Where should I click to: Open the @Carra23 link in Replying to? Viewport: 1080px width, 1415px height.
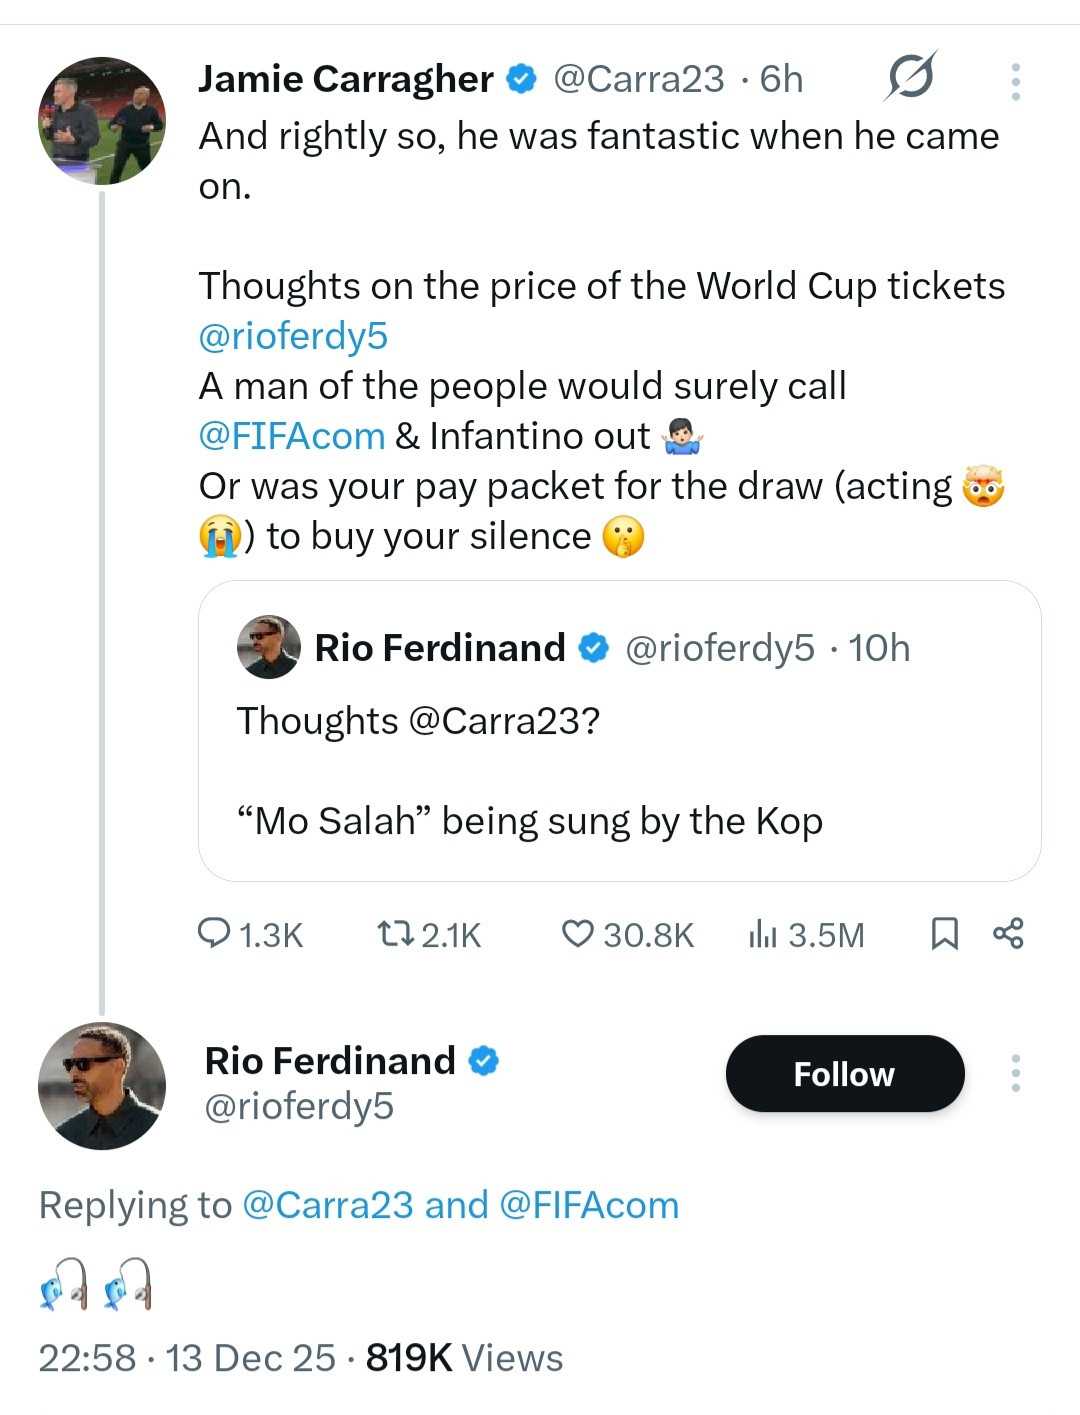tap(327, 1205)
